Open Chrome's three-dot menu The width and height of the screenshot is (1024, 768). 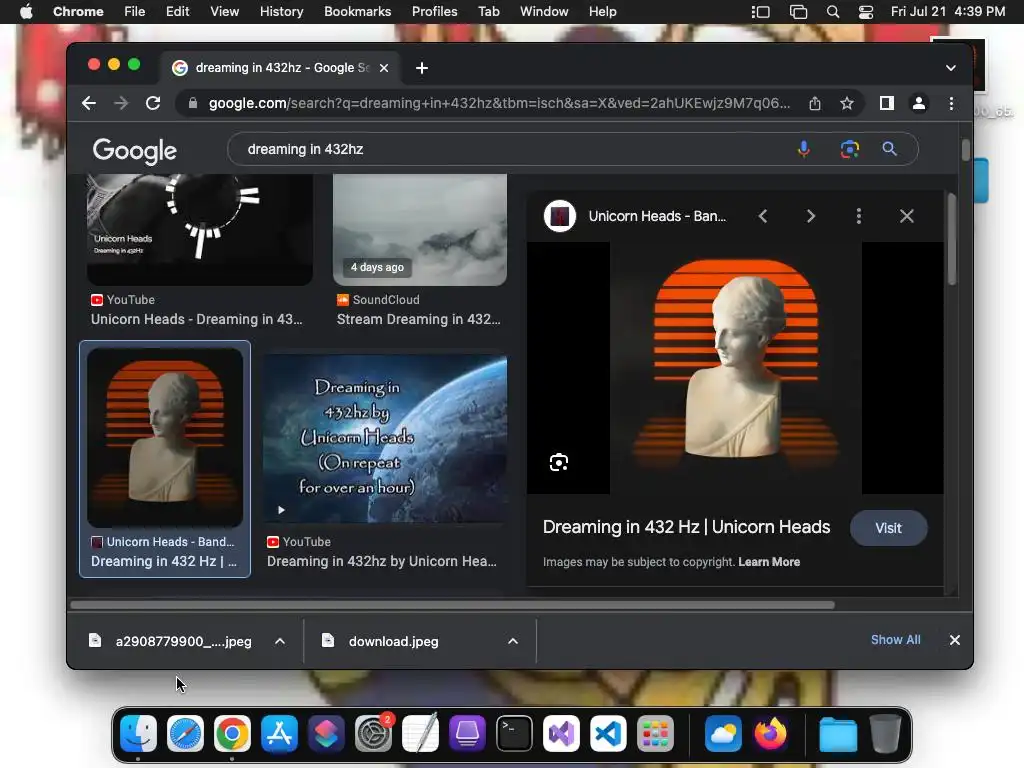click(952, 103)
